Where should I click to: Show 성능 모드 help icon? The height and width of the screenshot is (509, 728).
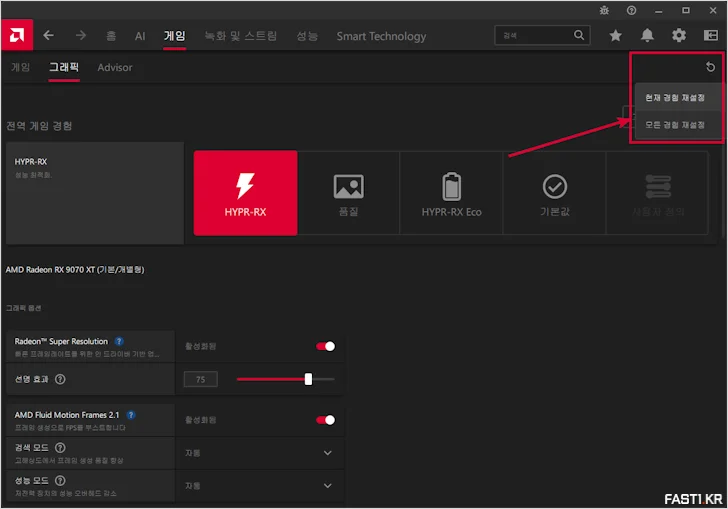click(60, 480)
